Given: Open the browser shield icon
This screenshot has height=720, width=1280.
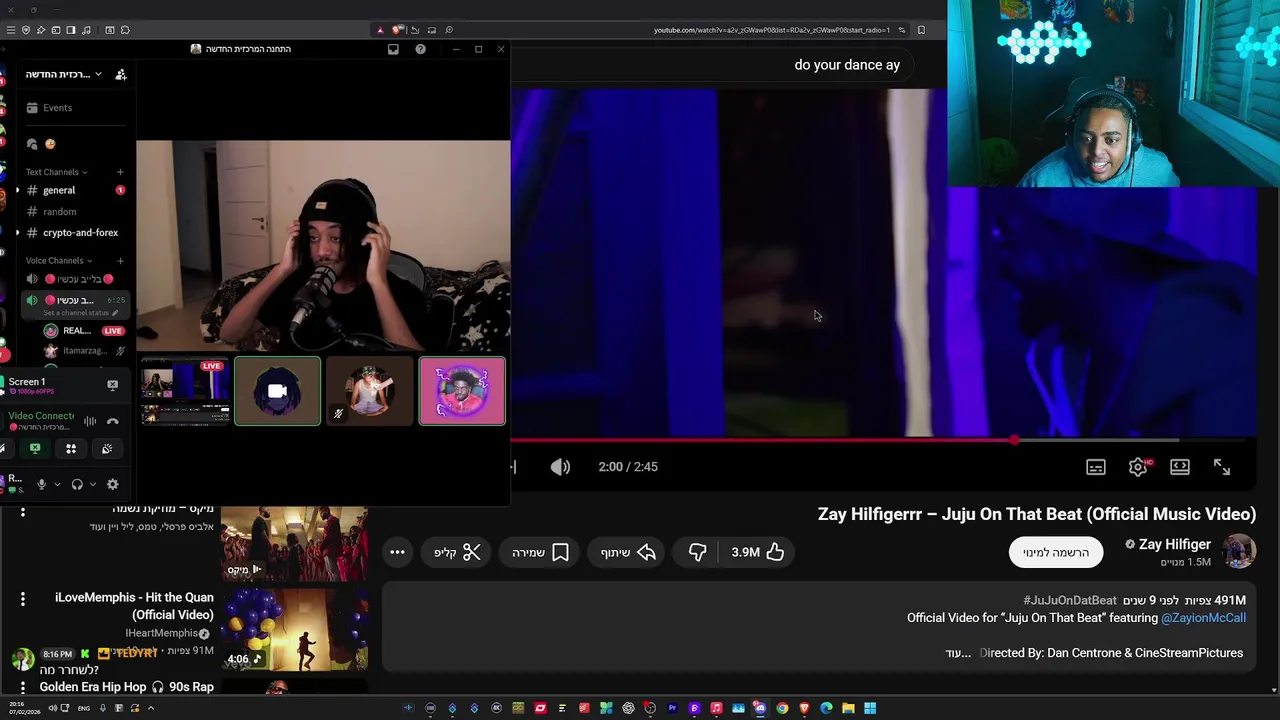Looking at the screenshot, I should point(26,30).
